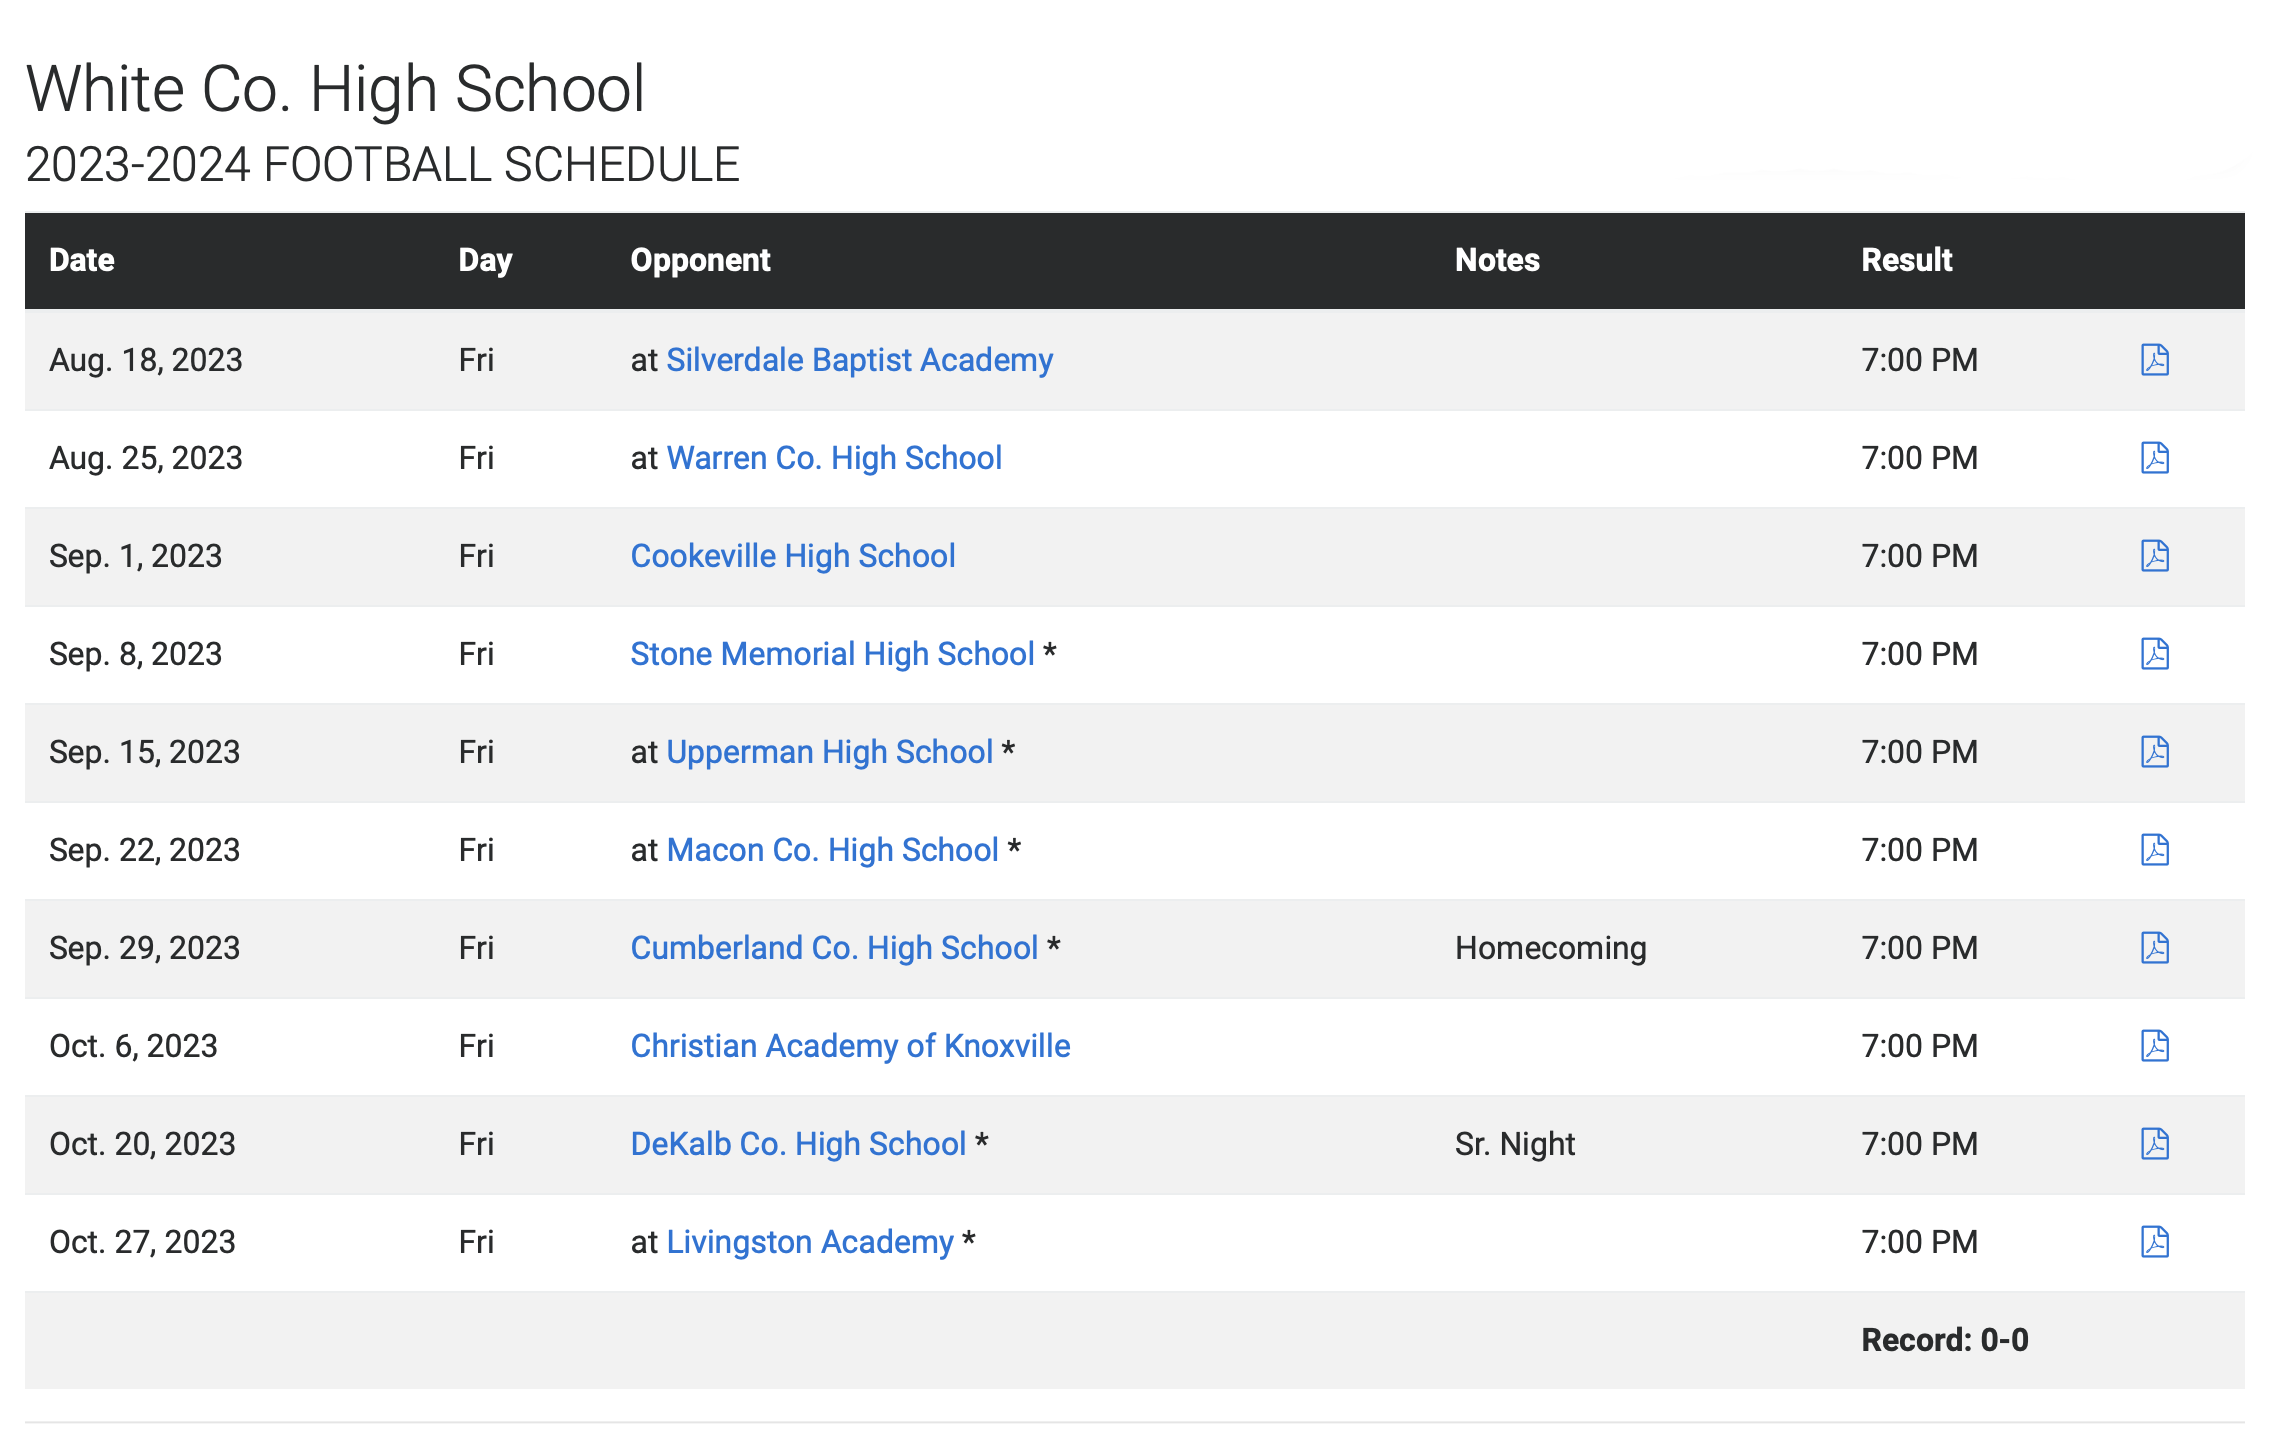Click the Oct. 27, 2023 date cell

[x=142, y=1242]
